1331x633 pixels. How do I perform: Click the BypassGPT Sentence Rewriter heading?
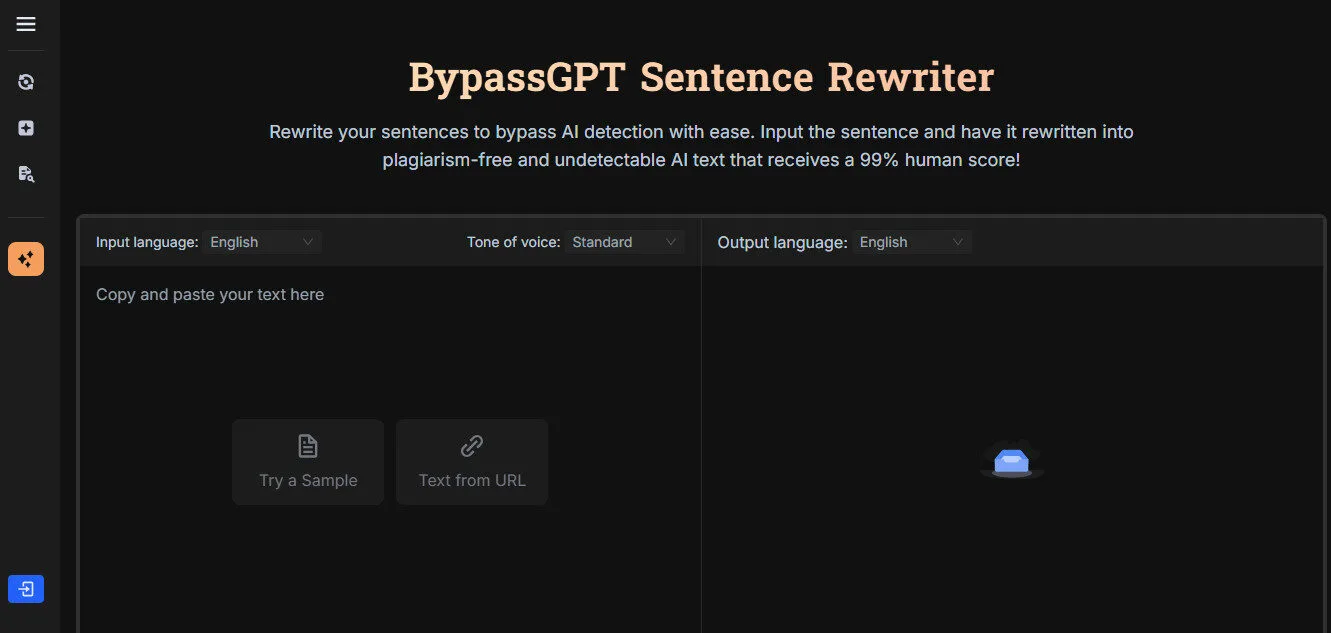point(700,76)
